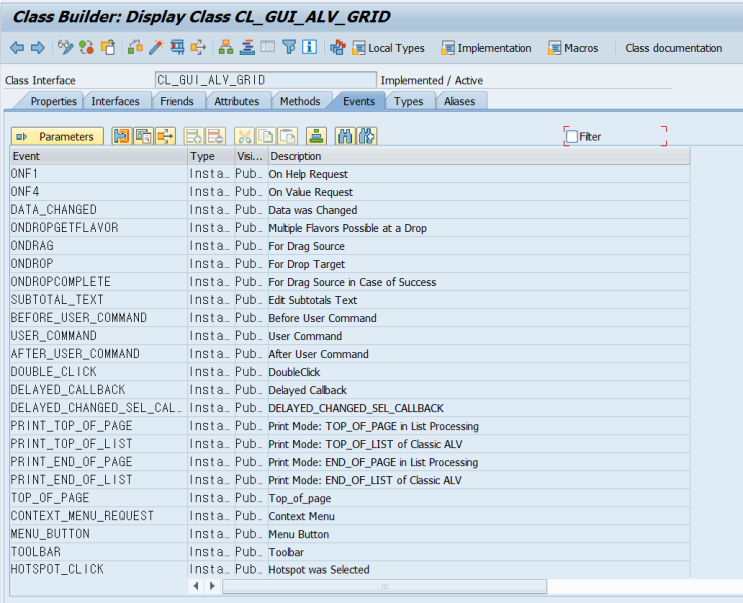Toggle Display/Change mode (glasses and pencil)
The image size is (743, 603).
pos(65,47)
